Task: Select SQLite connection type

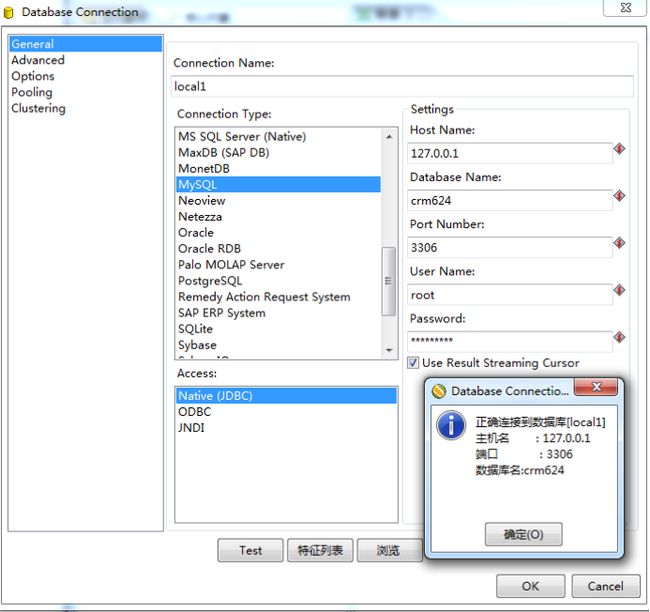Action: [278, 329]
